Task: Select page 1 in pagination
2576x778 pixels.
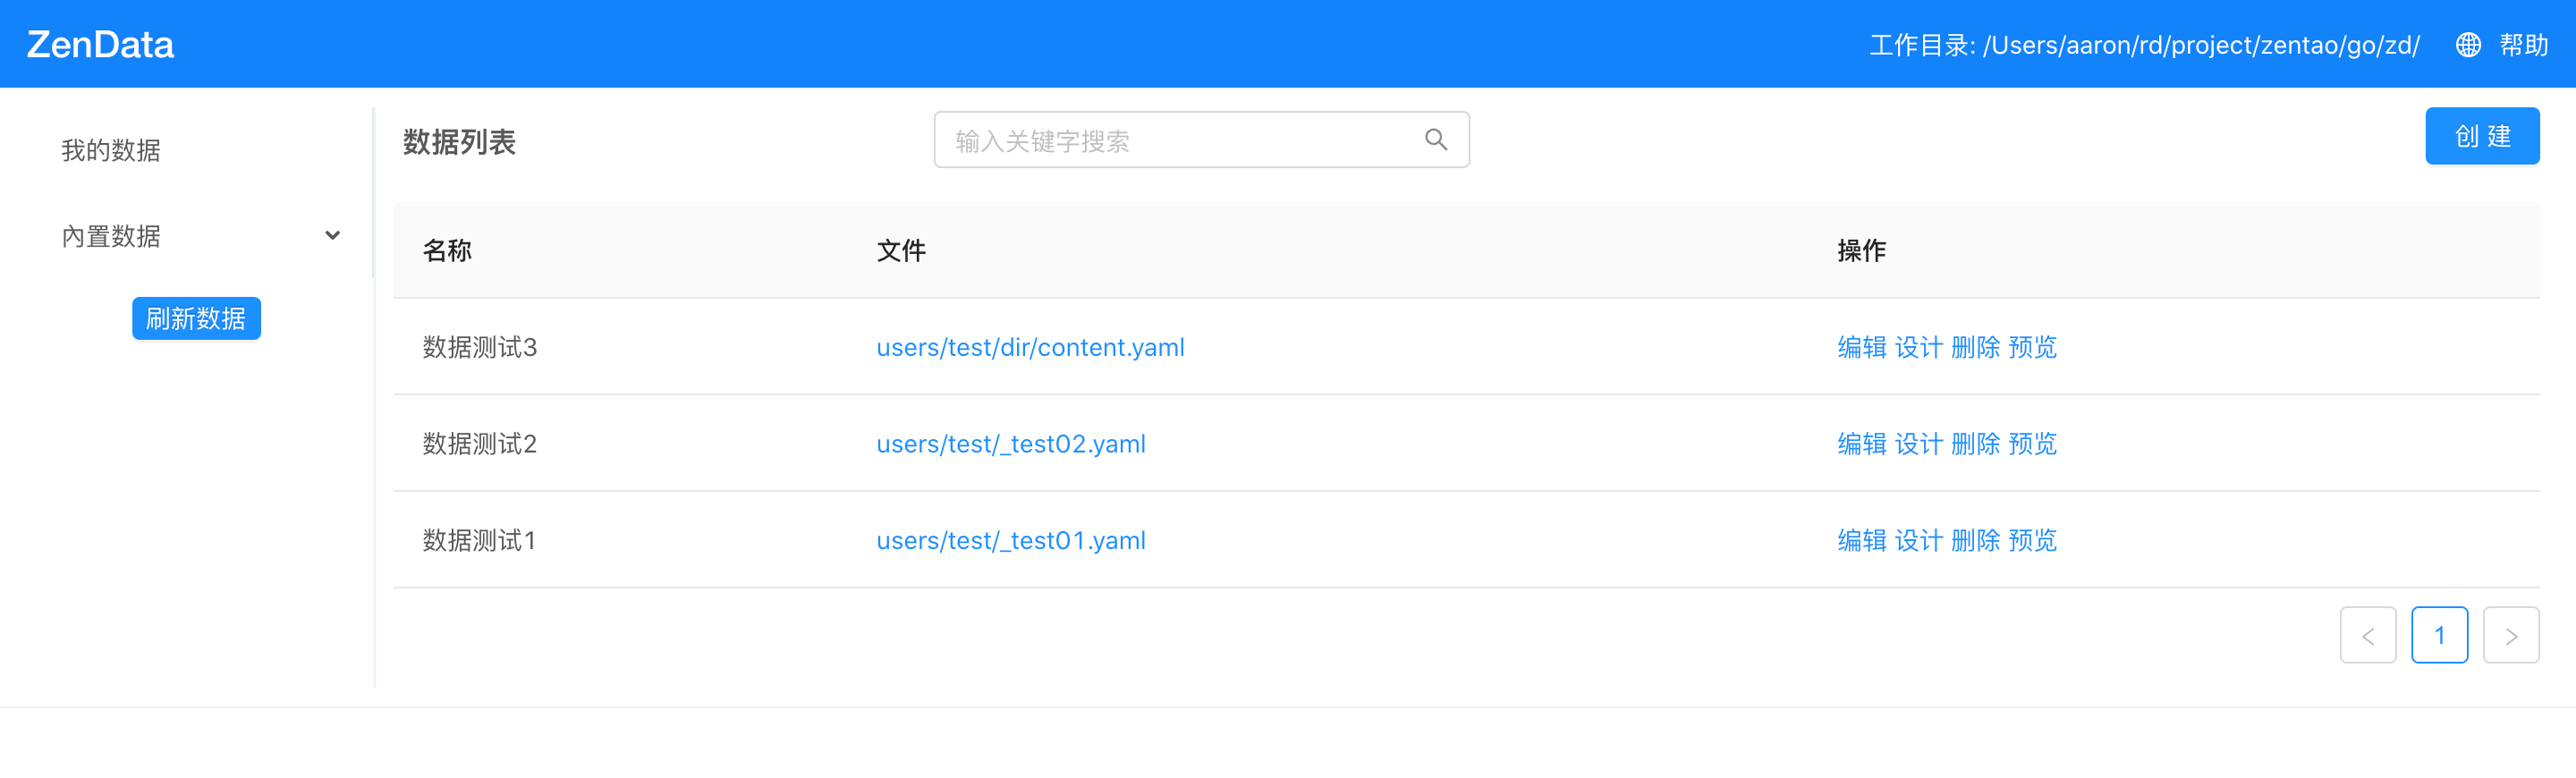Action: coord(2439,635)
